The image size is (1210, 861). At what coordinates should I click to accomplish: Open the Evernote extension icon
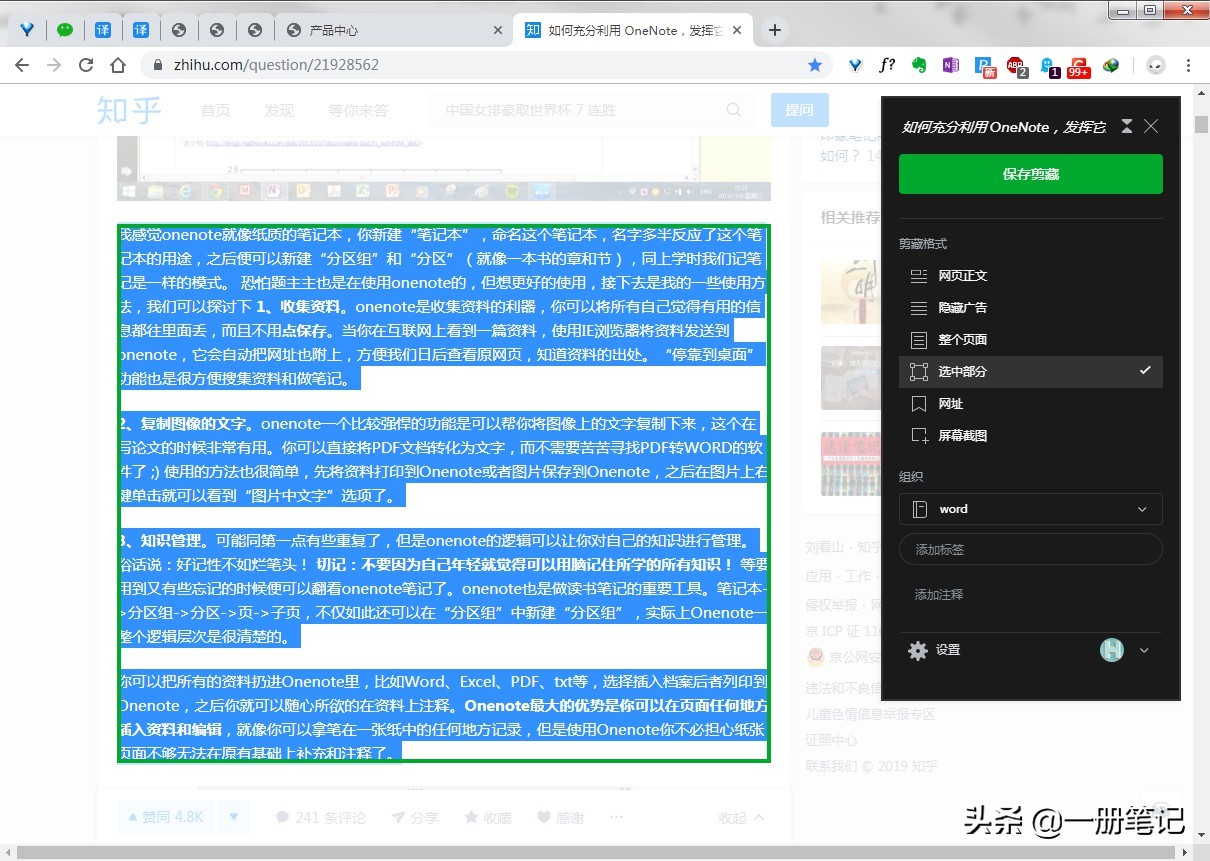coord(920,64)
